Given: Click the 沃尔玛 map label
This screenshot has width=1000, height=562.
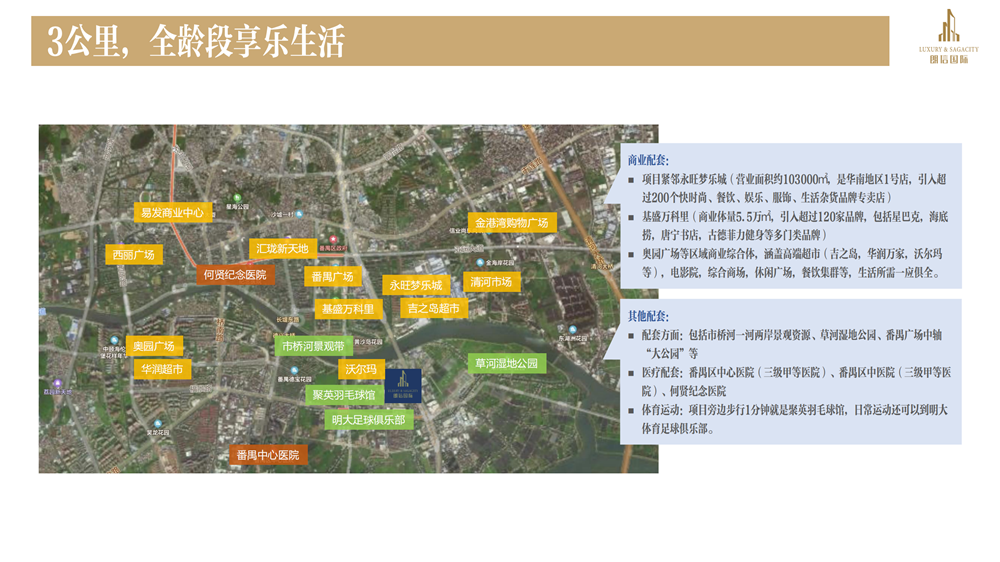Looking at the screenshot, I should pyautogui.click(x=360, y=369).
